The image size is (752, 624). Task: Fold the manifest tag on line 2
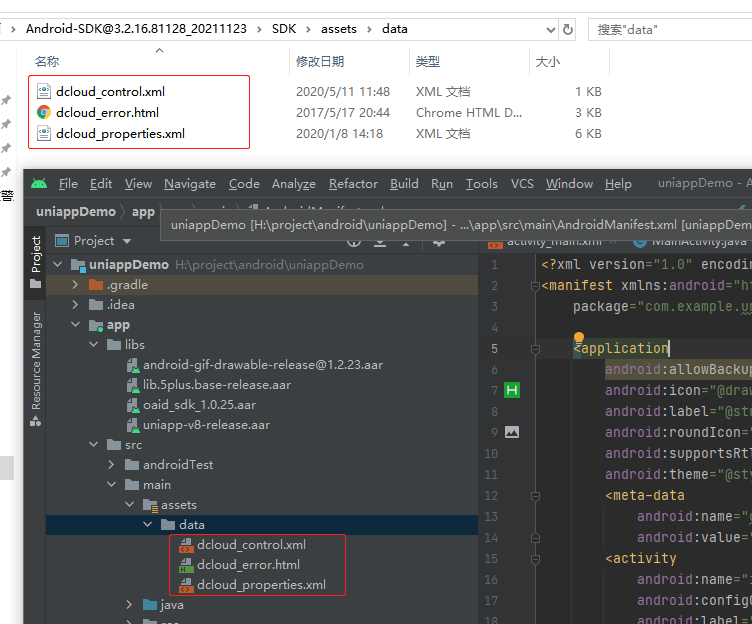click(536, 286)
